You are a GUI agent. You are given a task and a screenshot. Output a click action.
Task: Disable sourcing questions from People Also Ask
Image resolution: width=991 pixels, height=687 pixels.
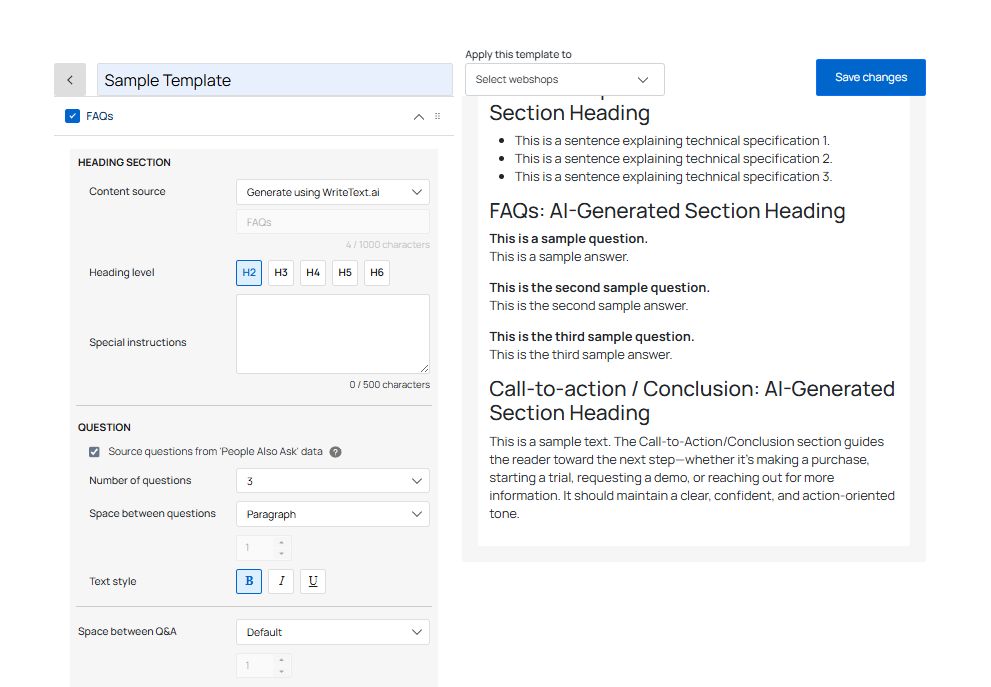[95, 452]
